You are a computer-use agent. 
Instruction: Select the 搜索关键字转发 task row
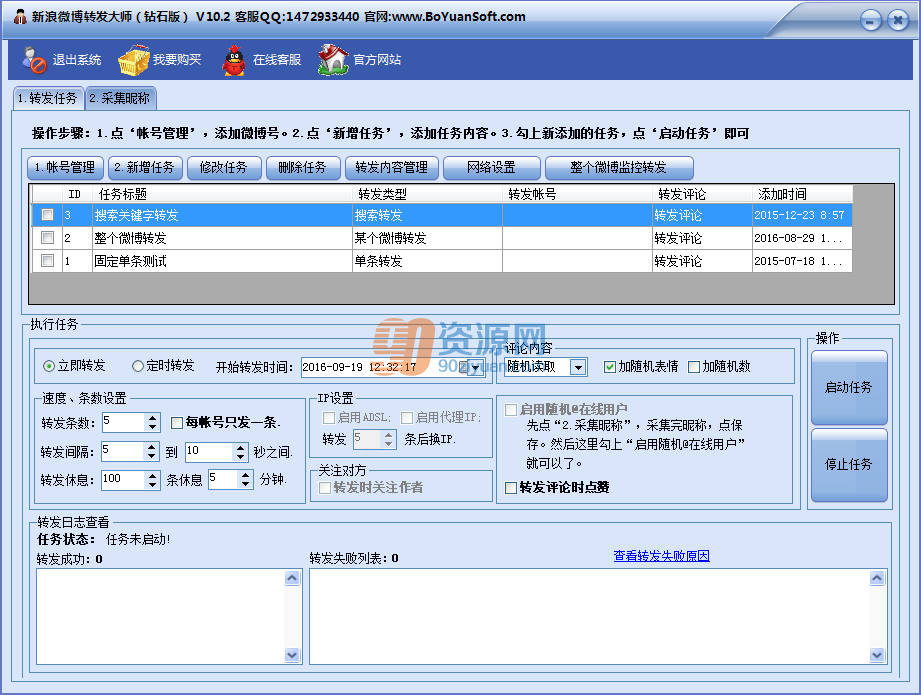442,215
